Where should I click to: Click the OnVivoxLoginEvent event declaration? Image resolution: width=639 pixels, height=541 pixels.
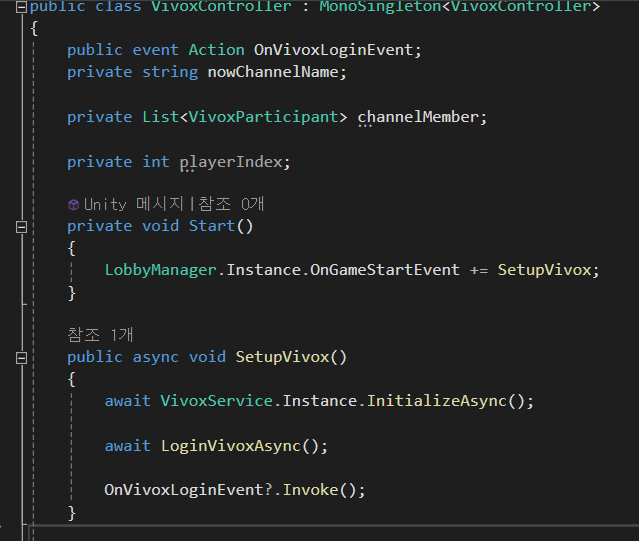point(333,50)
